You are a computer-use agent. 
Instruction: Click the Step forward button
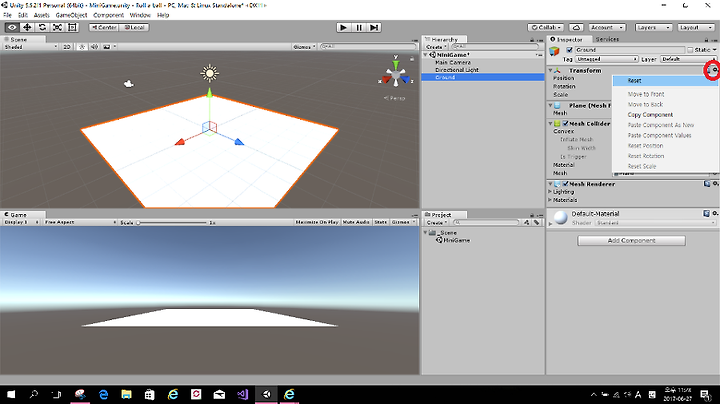pos(374,28)
